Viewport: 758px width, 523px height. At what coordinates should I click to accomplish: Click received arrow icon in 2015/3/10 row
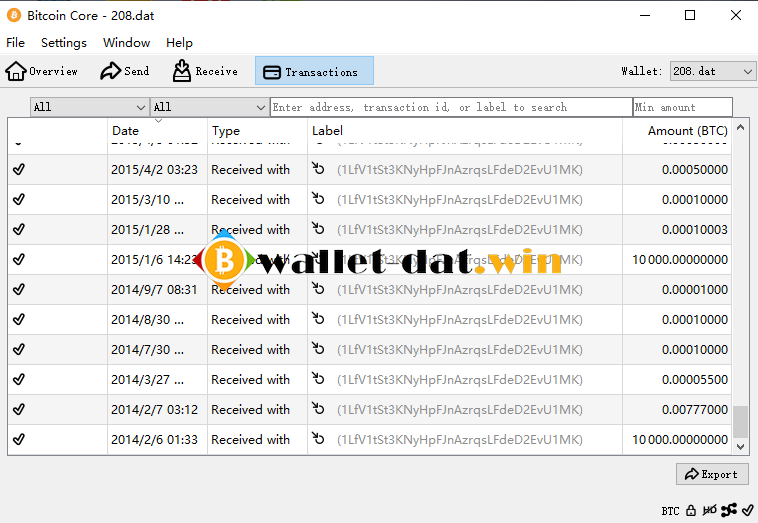pos(318,199)
